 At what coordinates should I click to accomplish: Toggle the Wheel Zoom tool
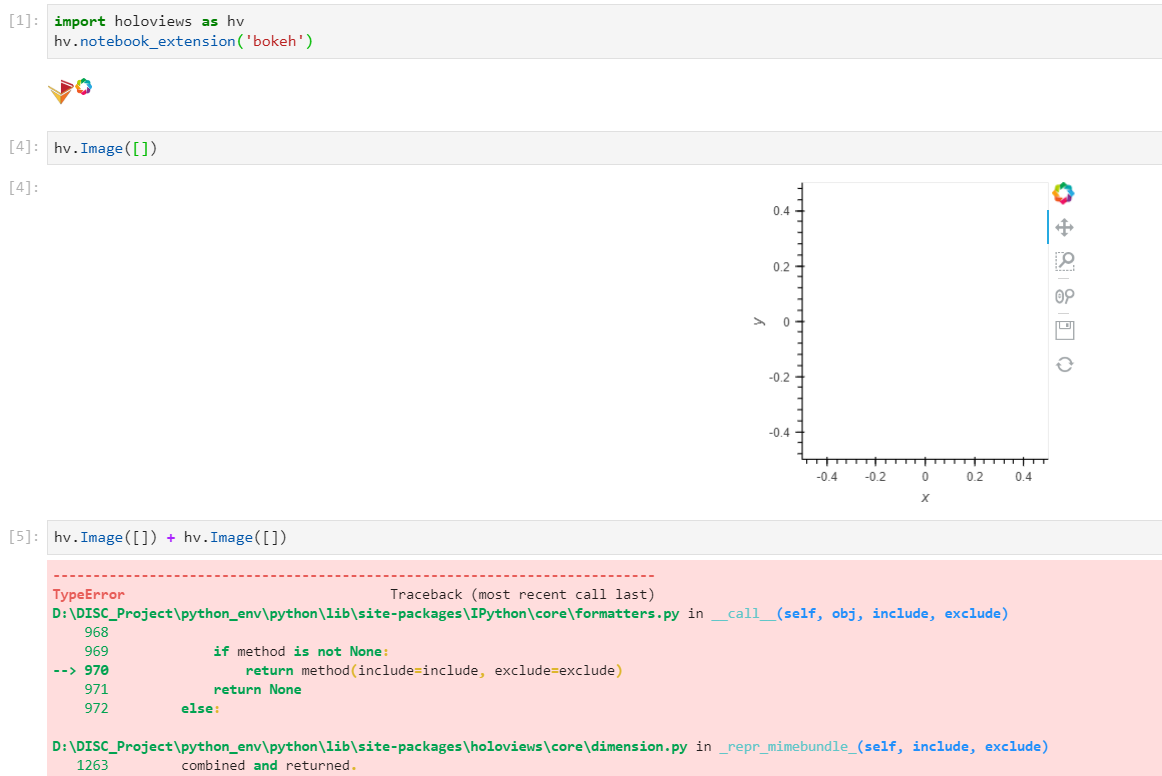(x=1064, y=296)
